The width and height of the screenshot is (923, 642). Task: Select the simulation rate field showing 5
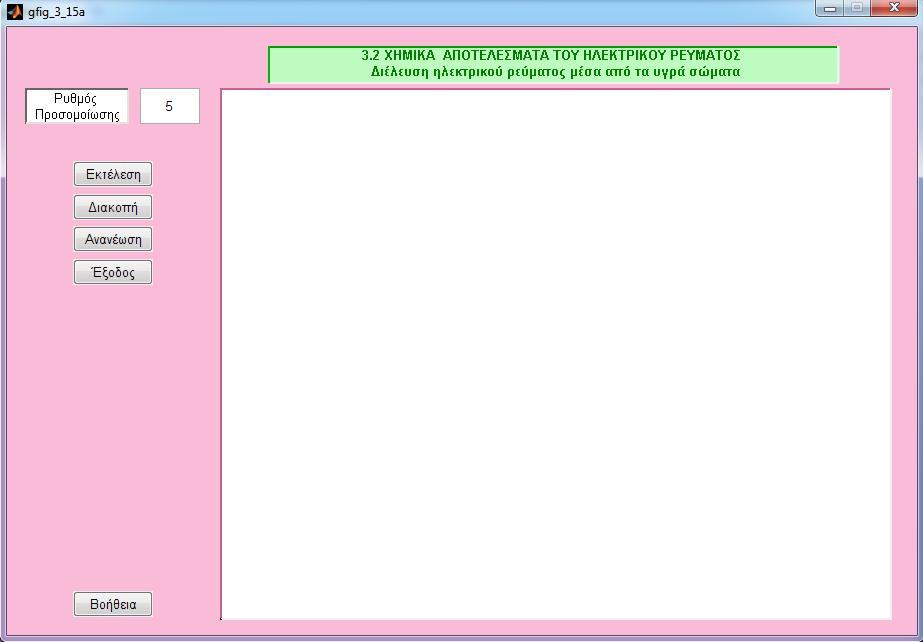tap(170, 106)
